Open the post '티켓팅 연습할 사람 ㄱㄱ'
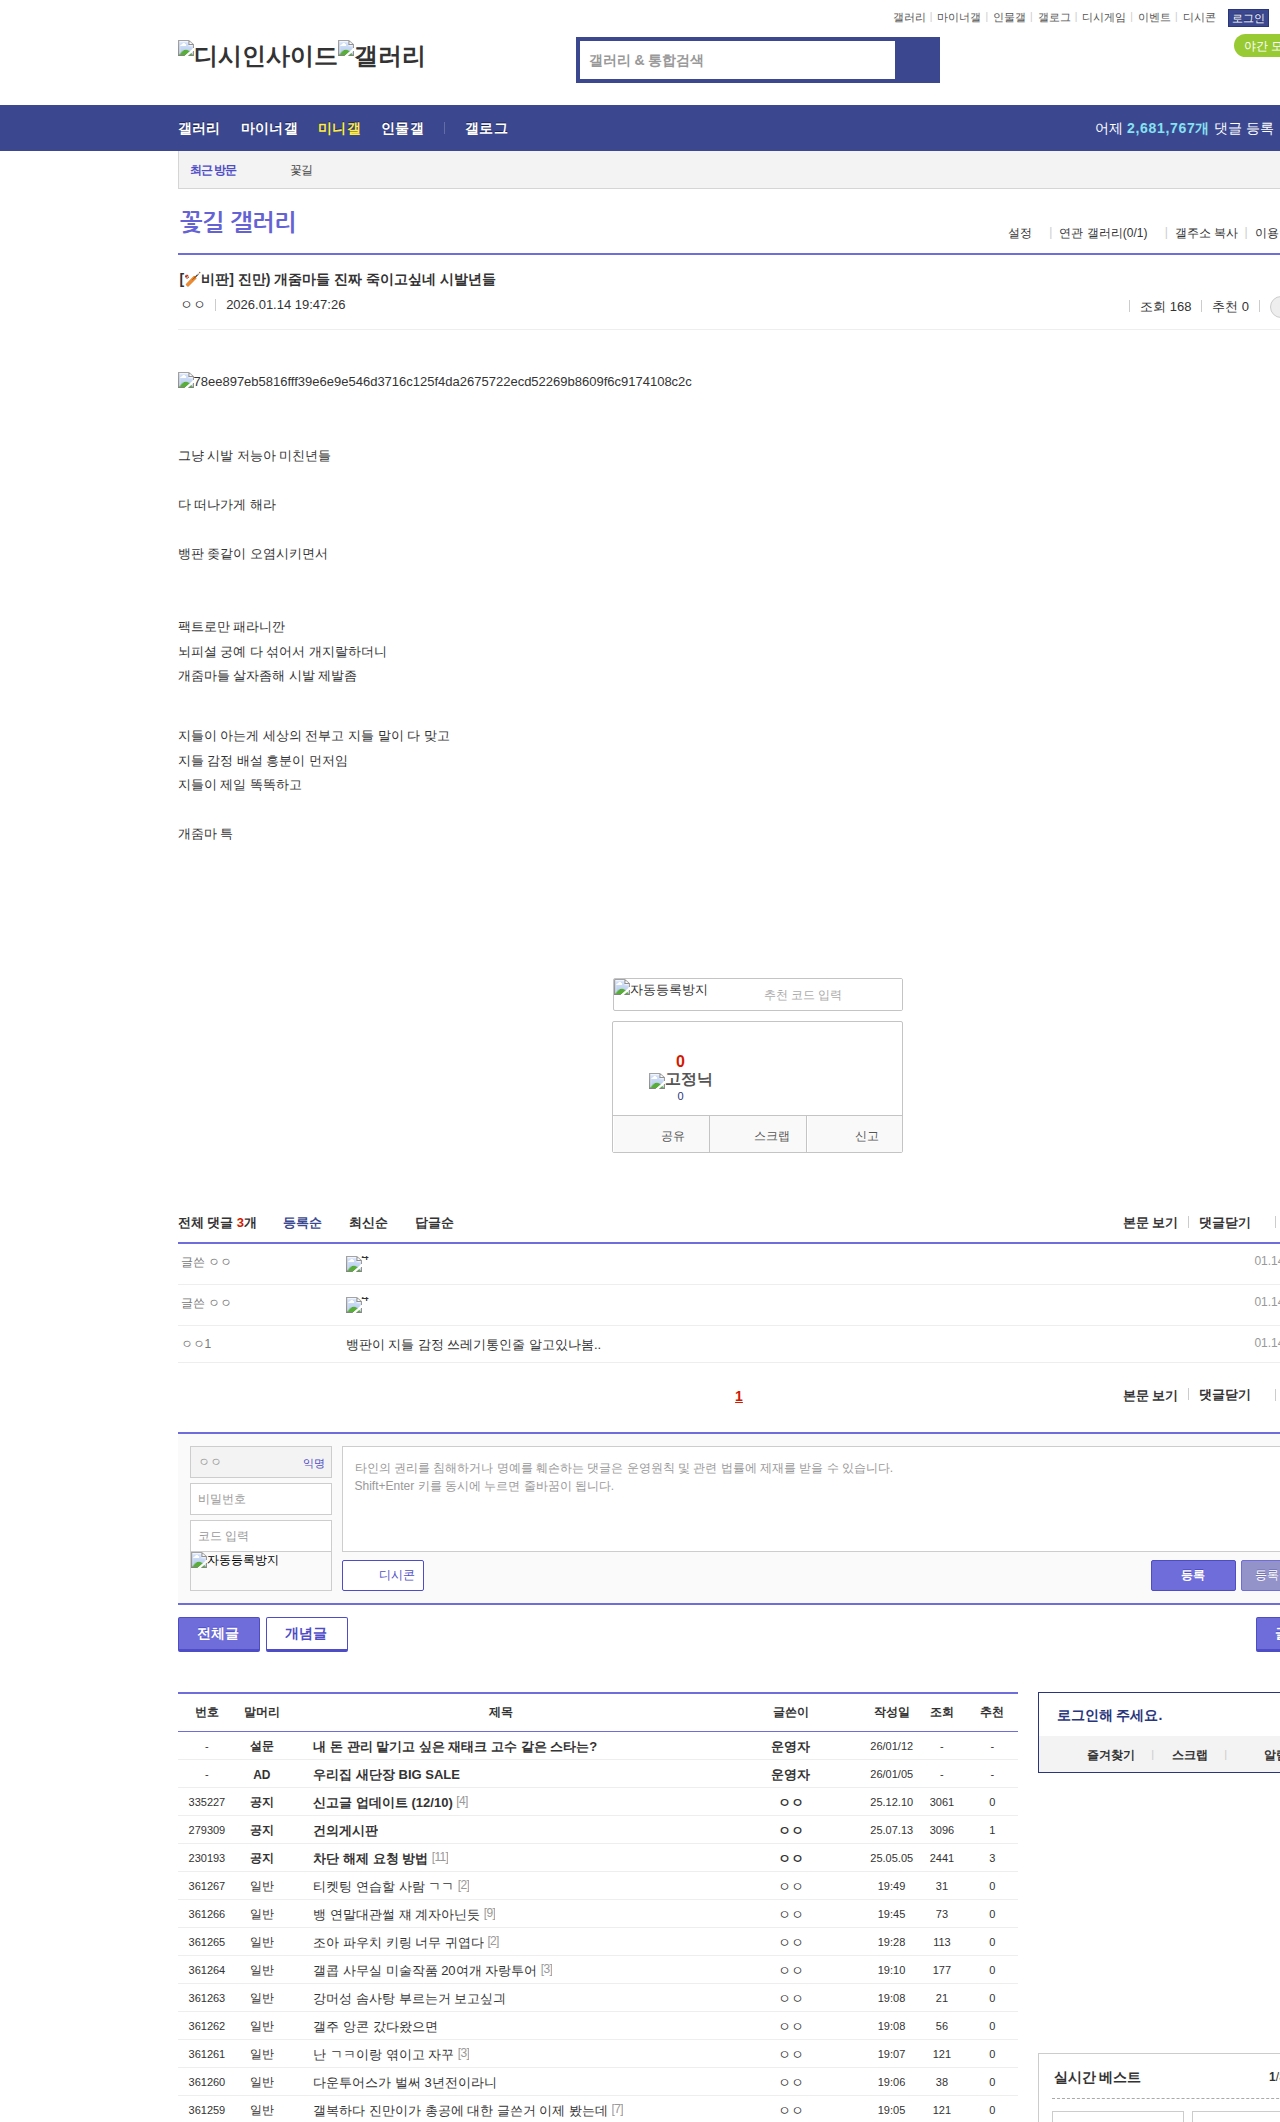Image resolution: width=1280 pixels, height=2122 pixels. pos(384,1886)
